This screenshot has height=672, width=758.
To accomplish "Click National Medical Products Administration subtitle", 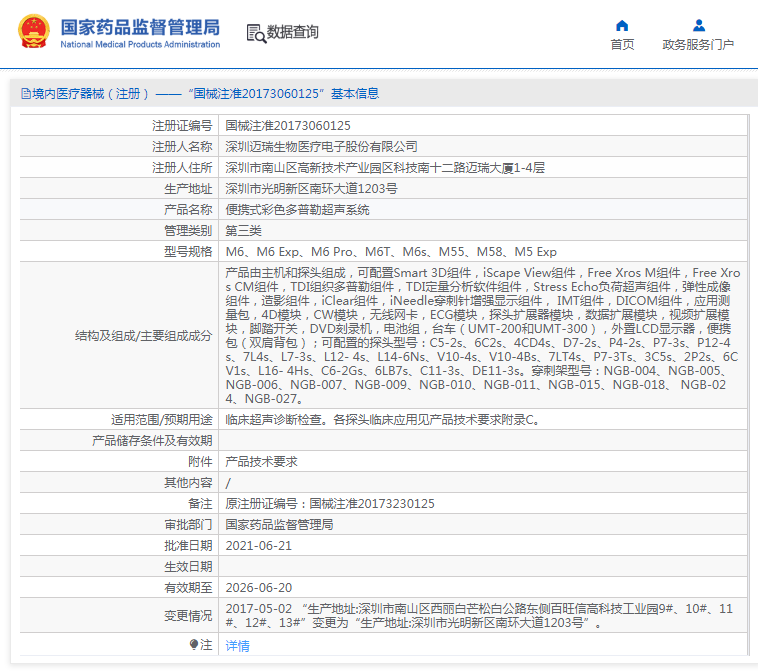I will coord(140,45).
